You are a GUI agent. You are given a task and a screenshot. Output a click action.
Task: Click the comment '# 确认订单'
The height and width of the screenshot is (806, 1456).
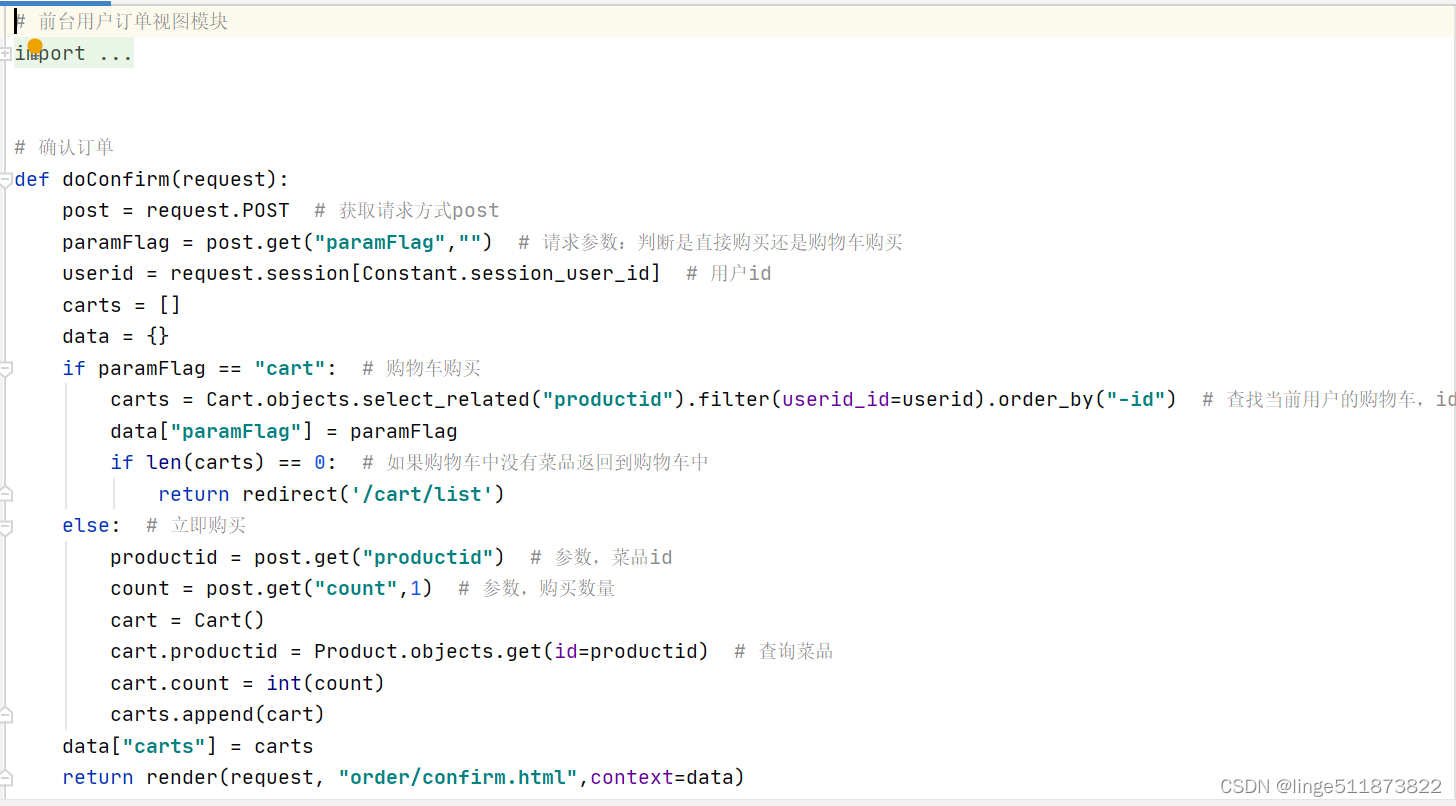click(x=65, y=148)
